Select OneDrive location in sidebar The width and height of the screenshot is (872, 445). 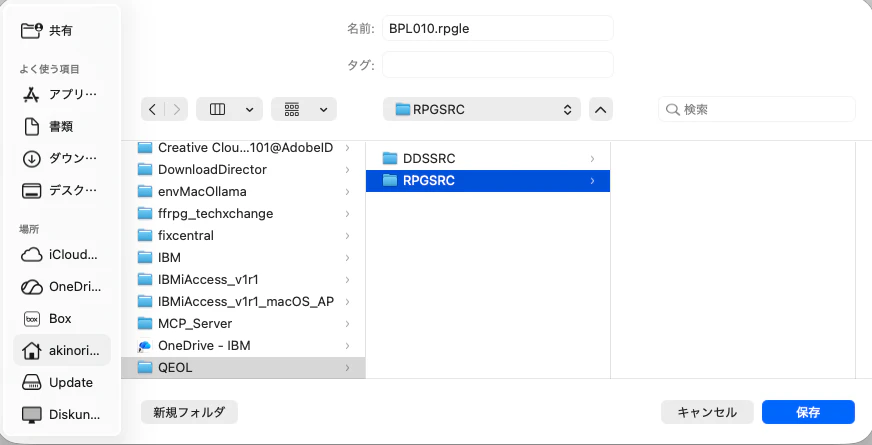pyautogui.click(x=61, y=287)
